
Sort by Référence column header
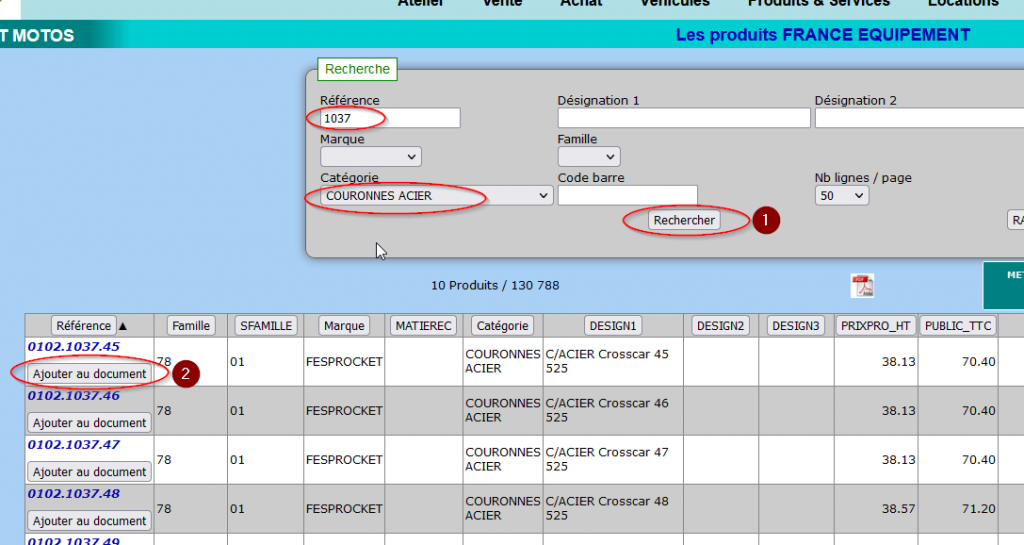(x=84, y=326)
